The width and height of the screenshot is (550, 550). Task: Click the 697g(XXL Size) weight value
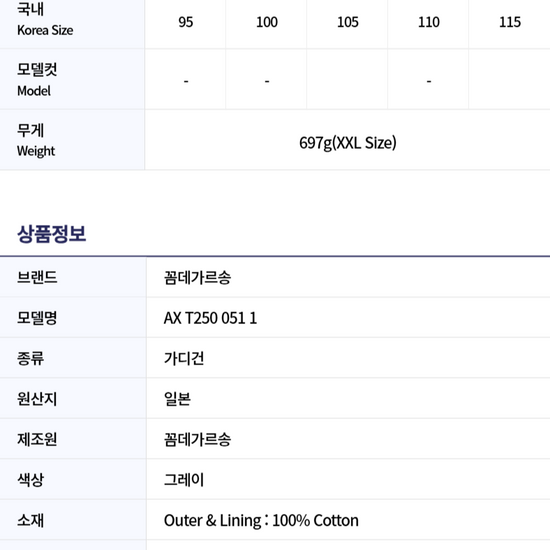(x=348, y=143)
